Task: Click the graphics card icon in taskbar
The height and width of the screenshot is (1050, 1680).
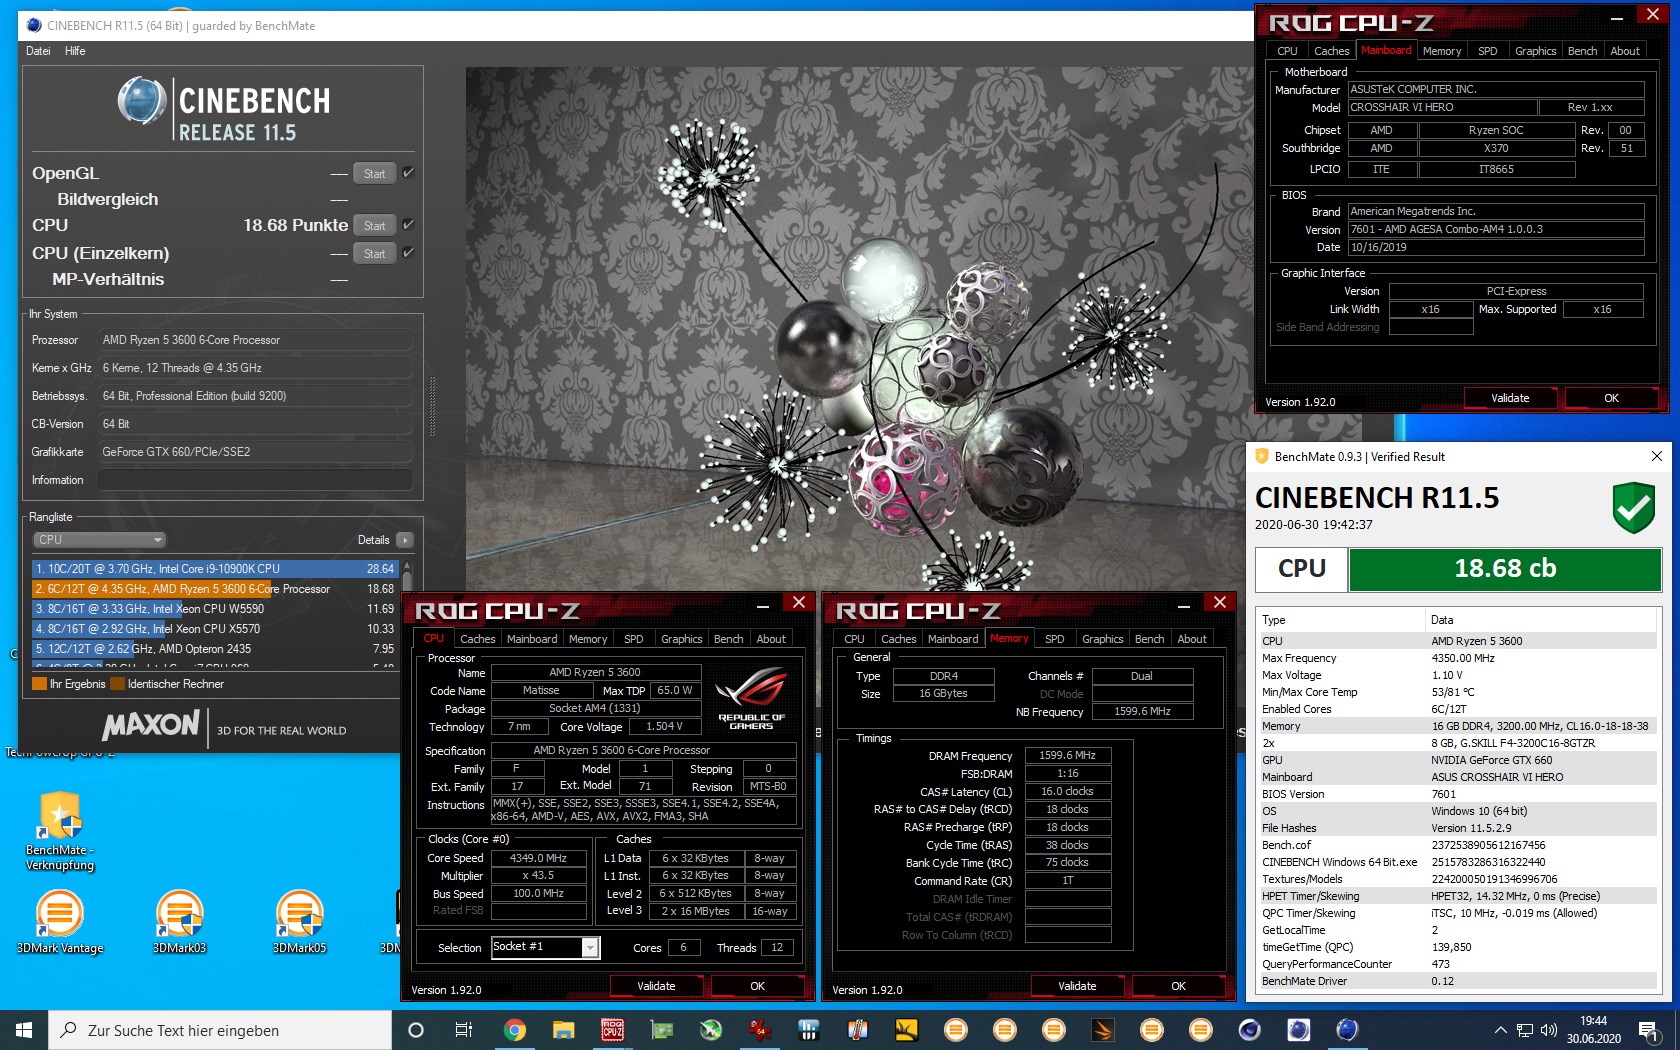Action: tap(661, 1030)
